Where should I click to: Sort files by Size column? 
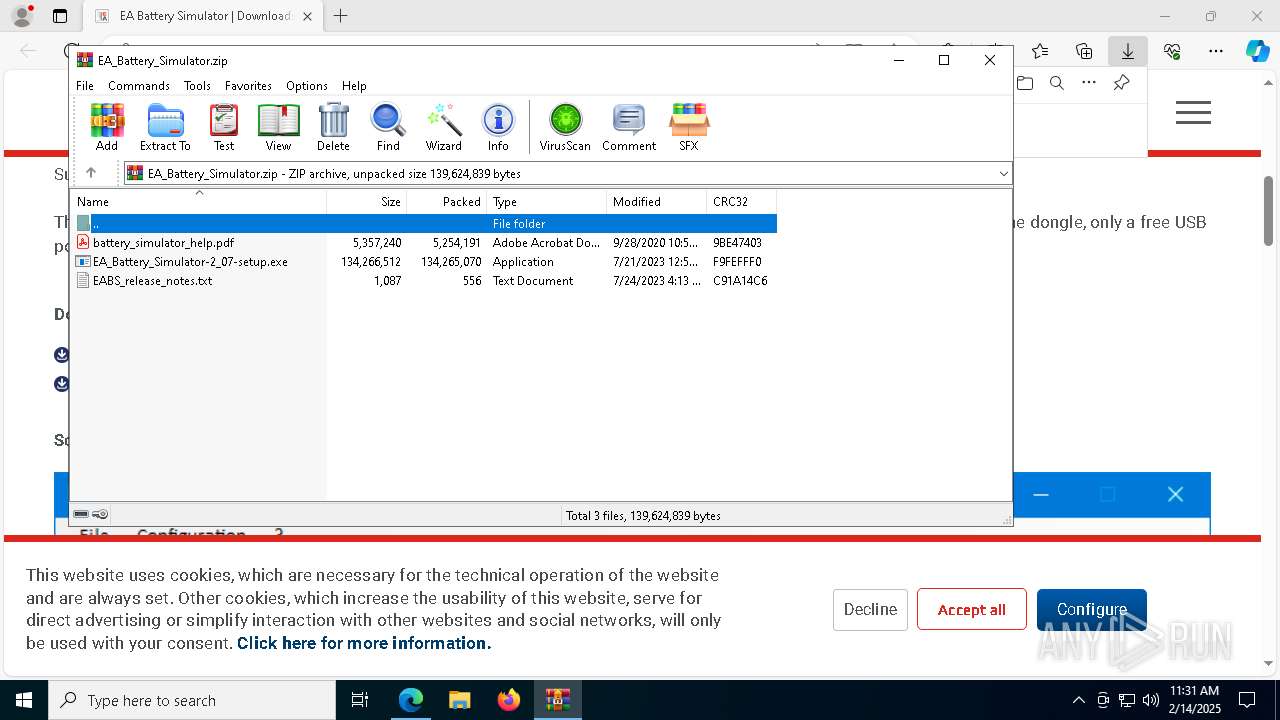367,202
